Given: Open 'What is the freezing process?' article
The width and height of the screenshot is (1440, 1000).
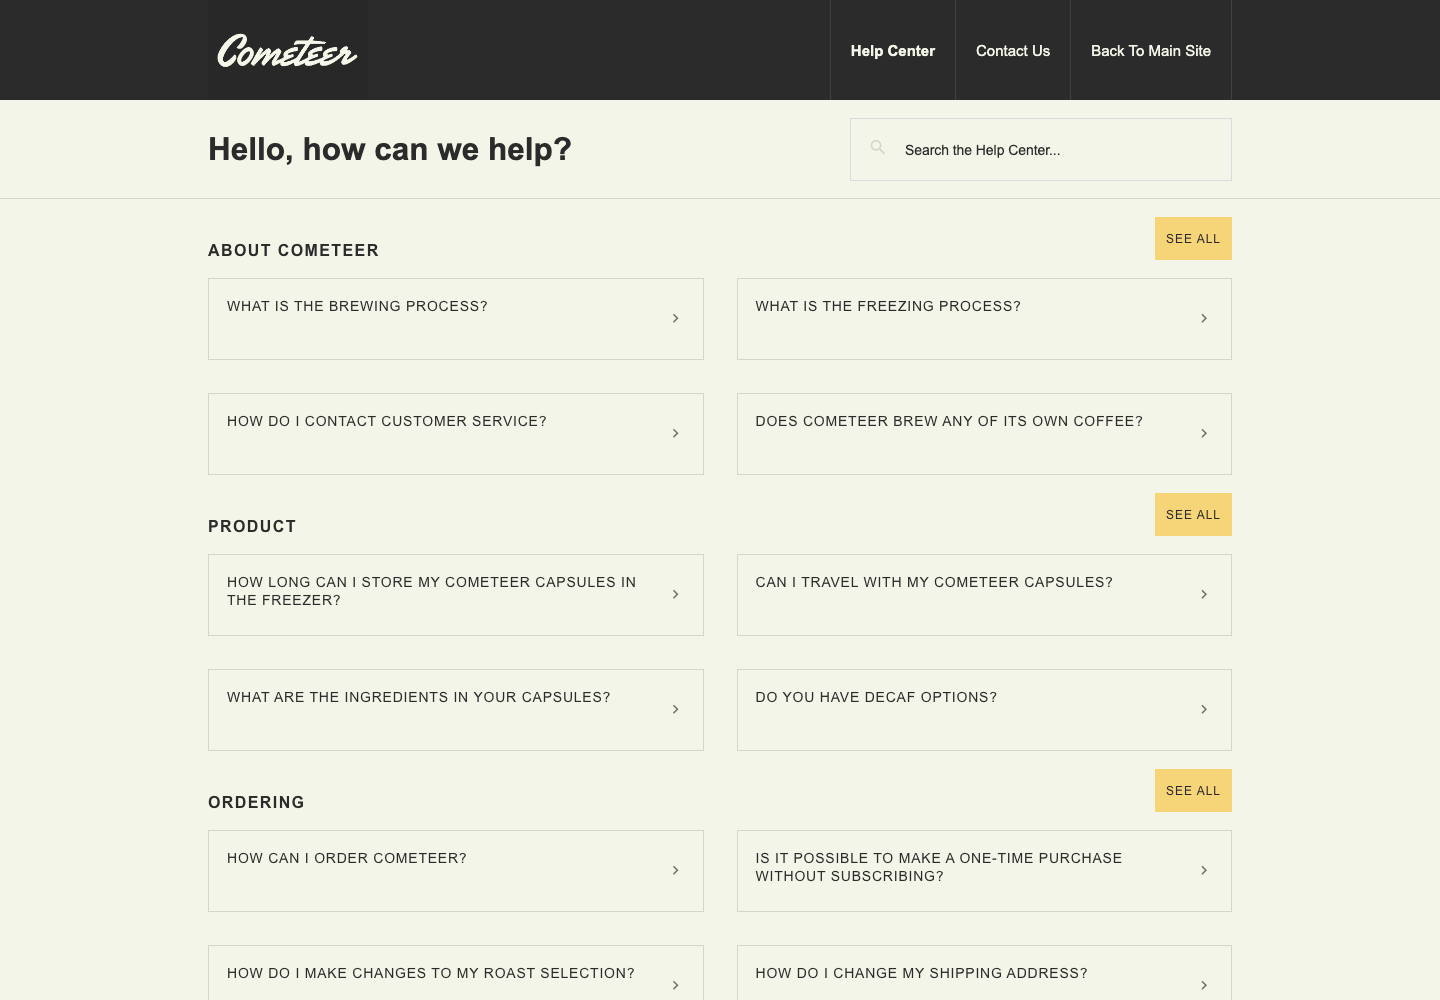Looking at the screenshot, I should (x=984, y=319).
